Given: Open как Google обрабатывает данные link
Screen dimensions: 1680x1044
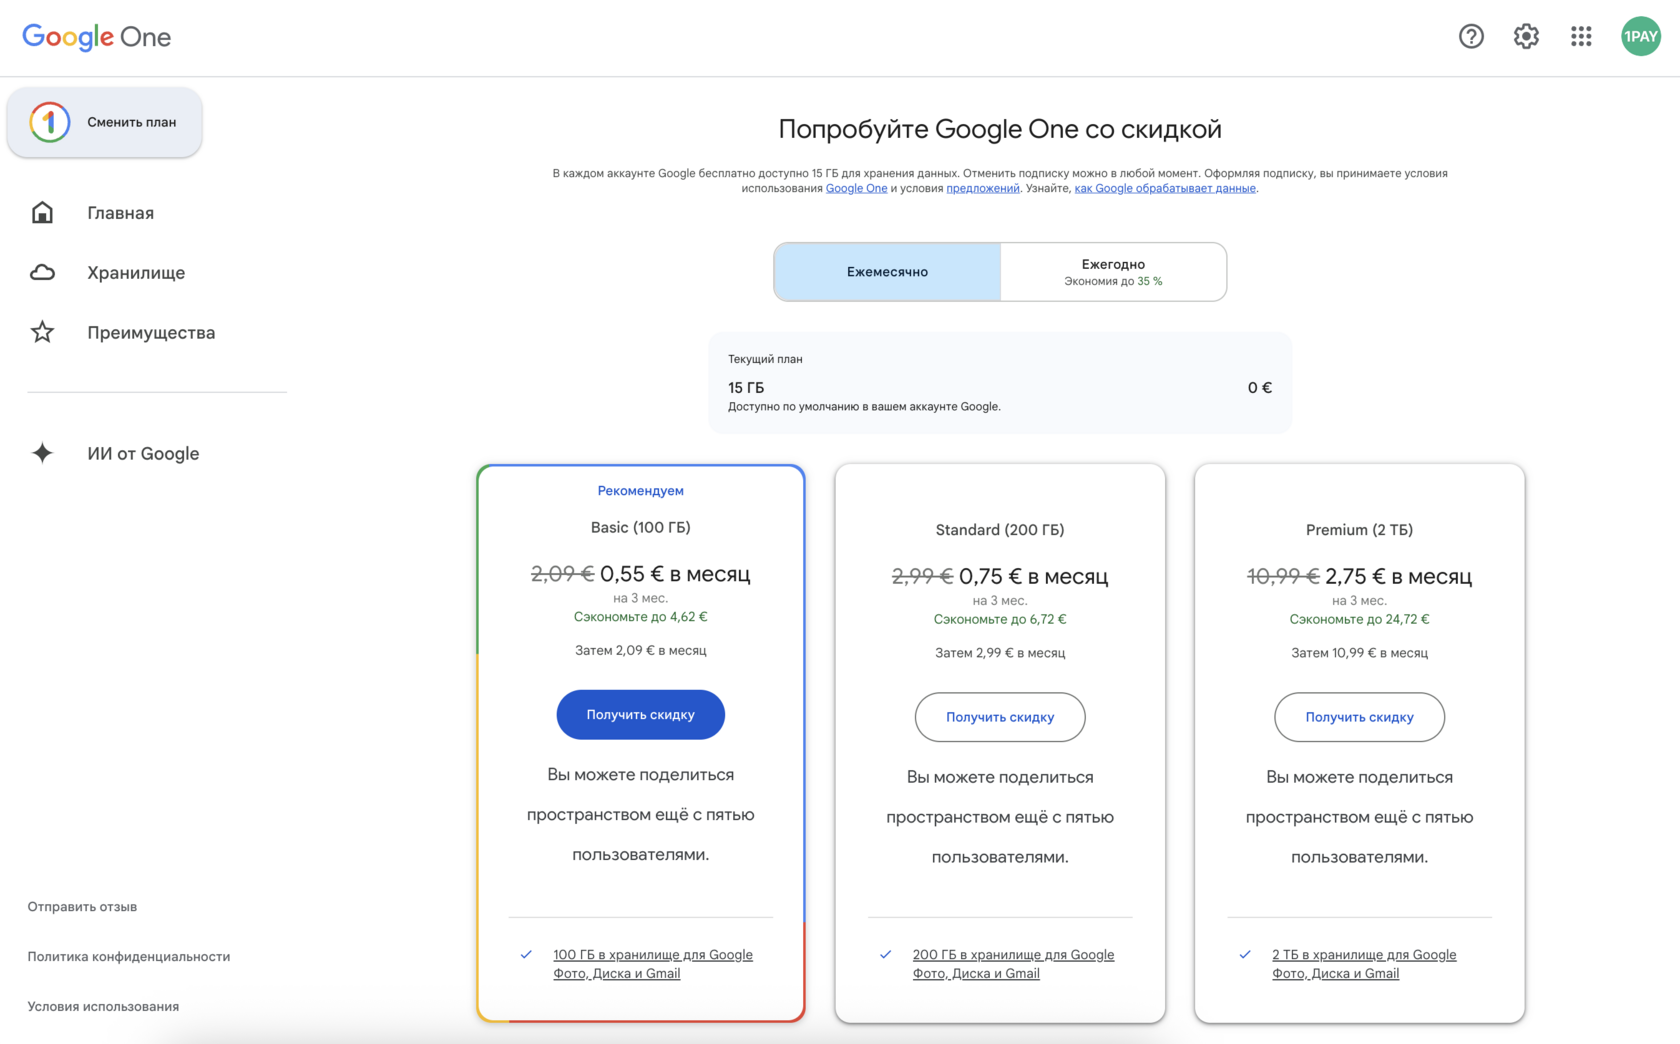Looking at the screenshot, I should (x=1165, y=188).
